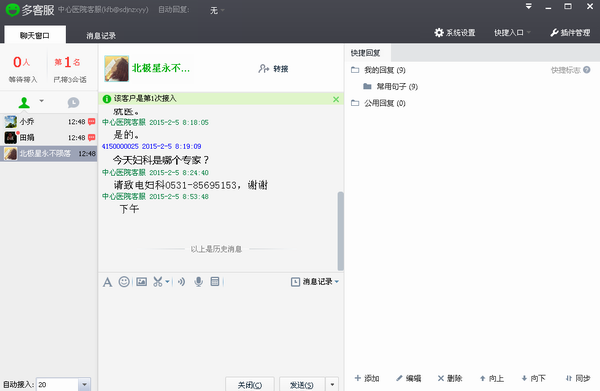Start voice input with the microphone icon

[198, 282]
